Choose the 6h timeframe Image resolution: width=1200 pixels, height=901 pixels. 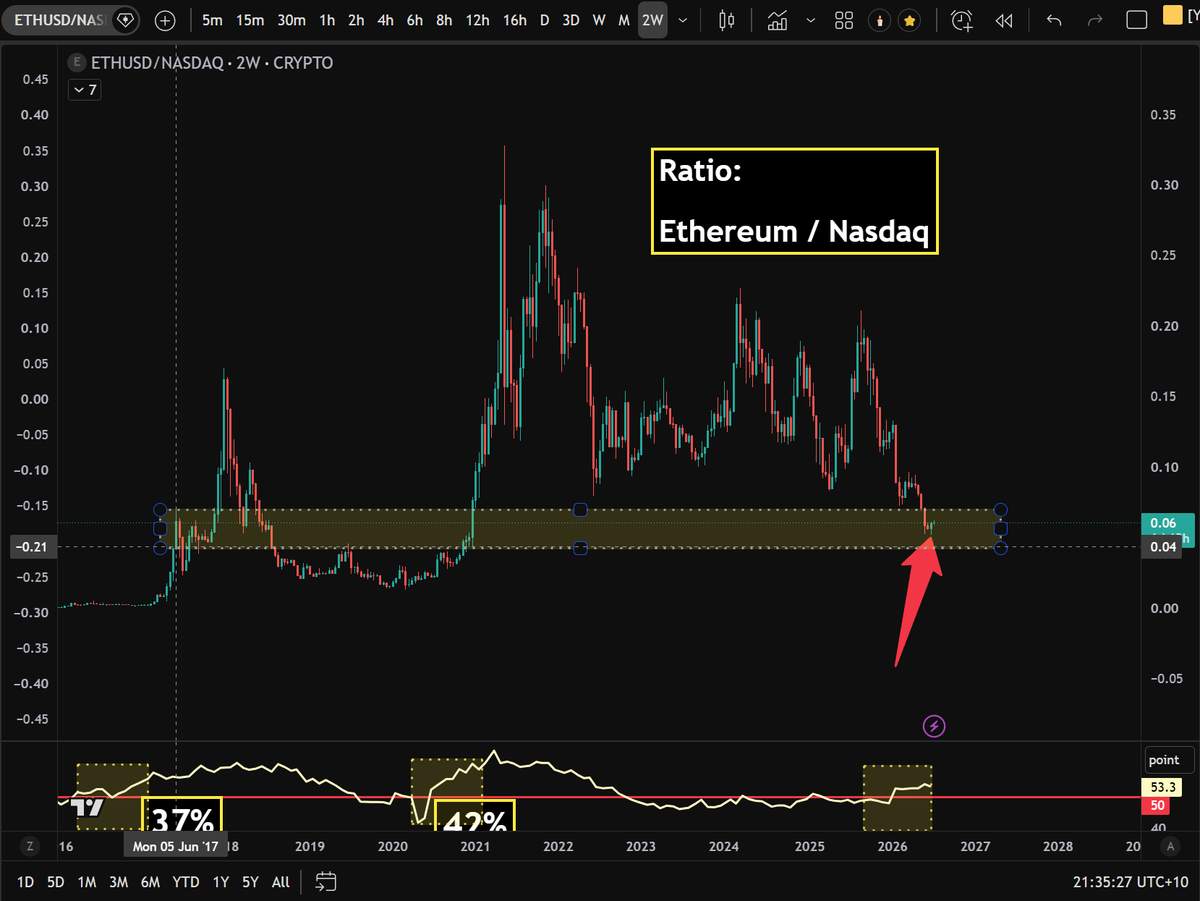point(415,20)
